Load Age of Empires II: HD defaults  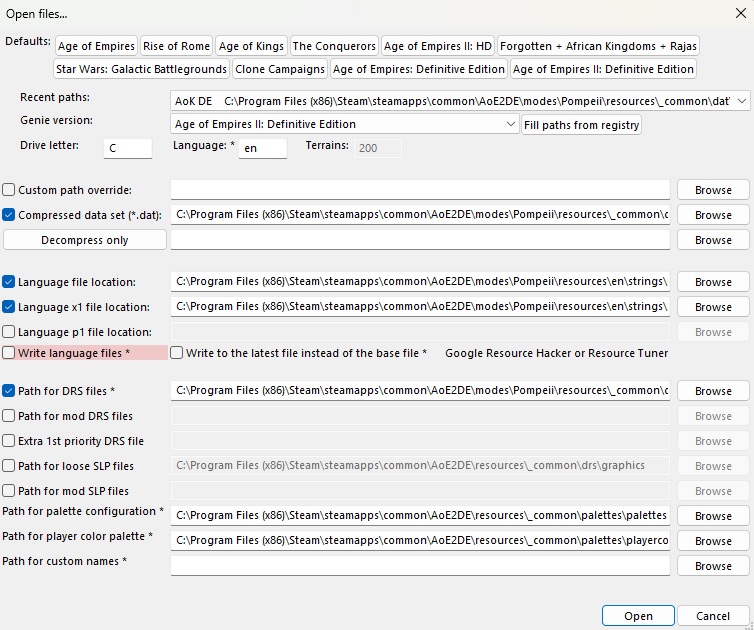click(x=438, y=46)
